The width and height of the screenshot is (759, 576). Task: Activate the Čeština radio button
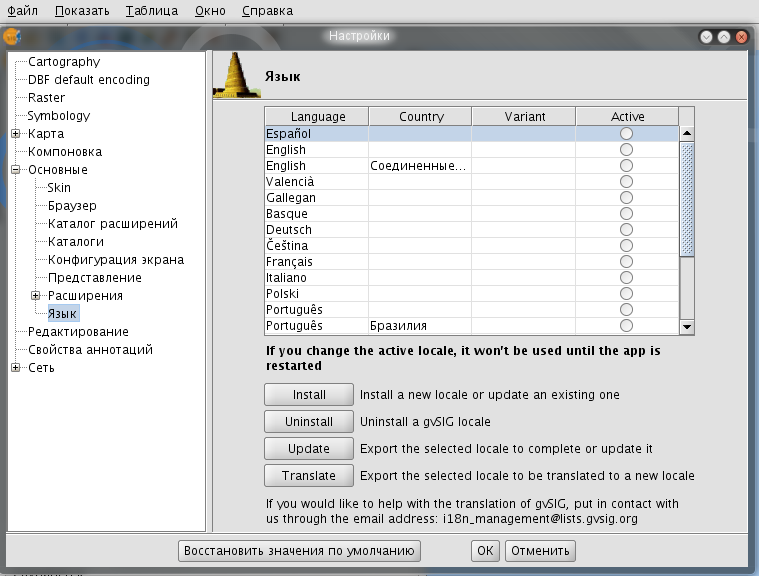626,245
